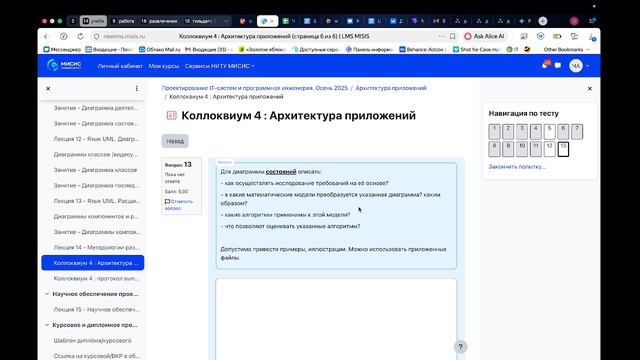Open Ask Alice AI assistant
This screenshot has width=640, height=360.
point(484,36)
